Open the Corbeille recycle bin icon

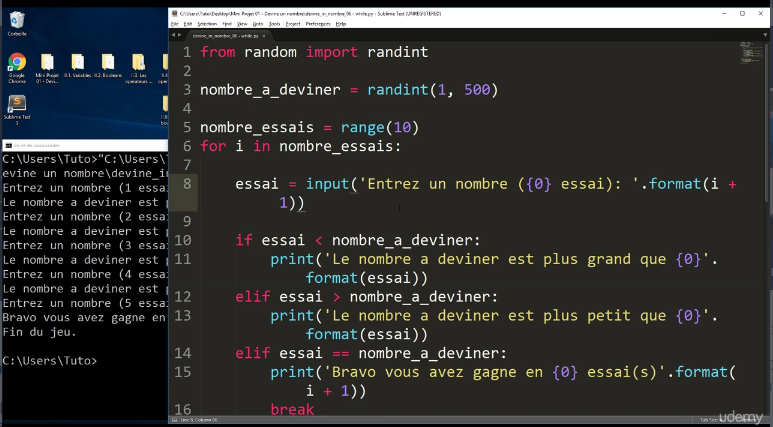(x=17, y=20)
